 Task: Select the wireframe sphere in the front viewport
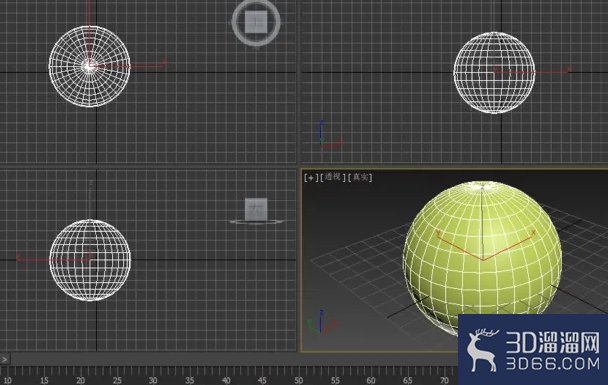coord(494,73)
